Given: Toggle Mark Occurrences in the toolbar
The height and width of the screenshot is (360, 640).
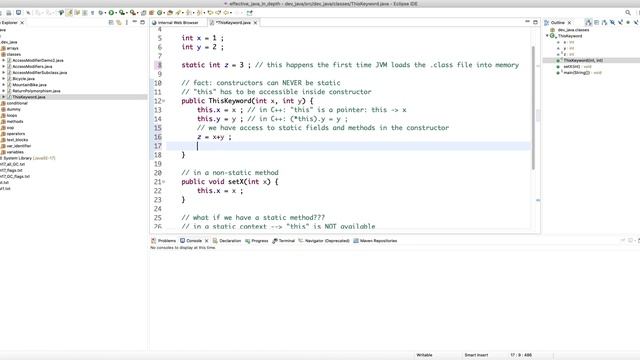Looking at the screenshot, I should (69, 13).
